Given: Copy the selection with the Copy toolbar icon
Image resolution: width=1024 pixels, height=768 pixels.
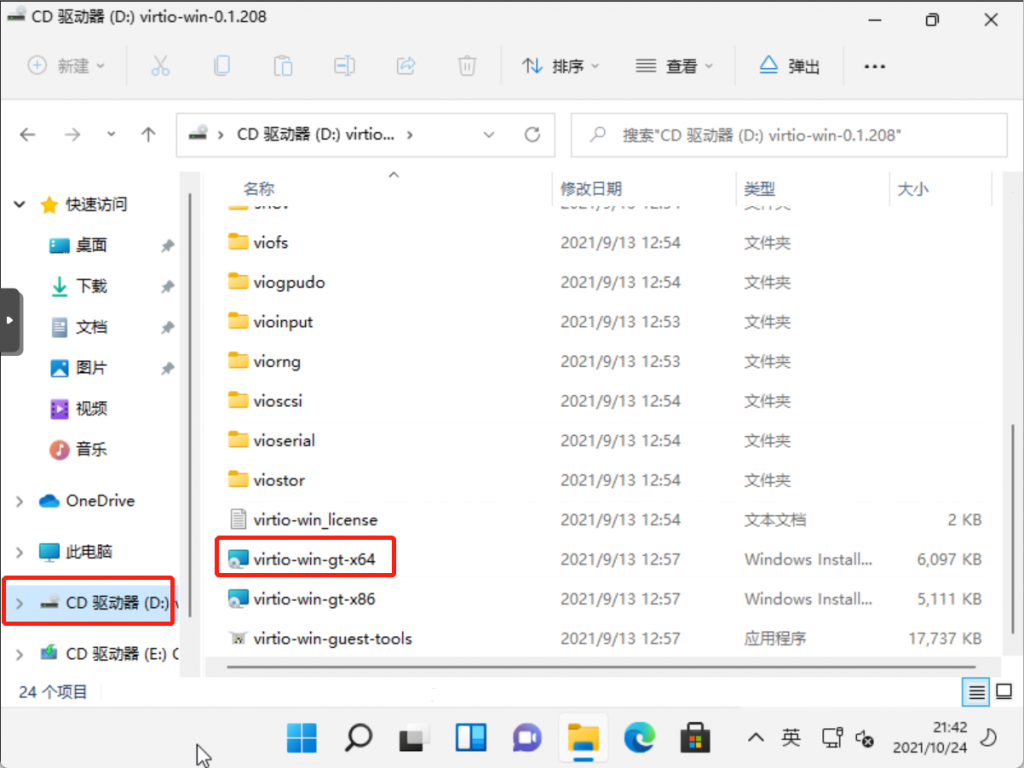Looking at the screenshot, I should (222, 66).
